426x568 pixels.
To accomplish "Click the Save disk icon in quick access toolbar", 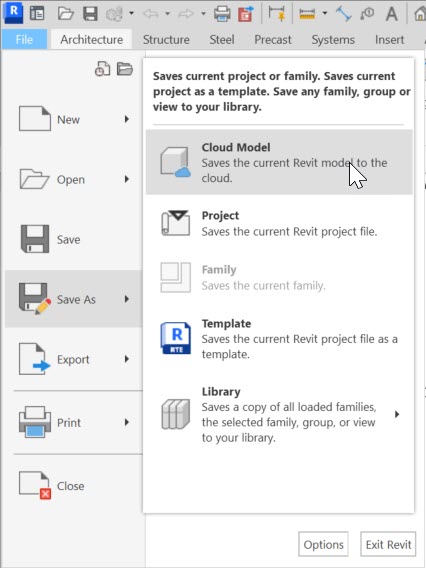I will point(90,13).
